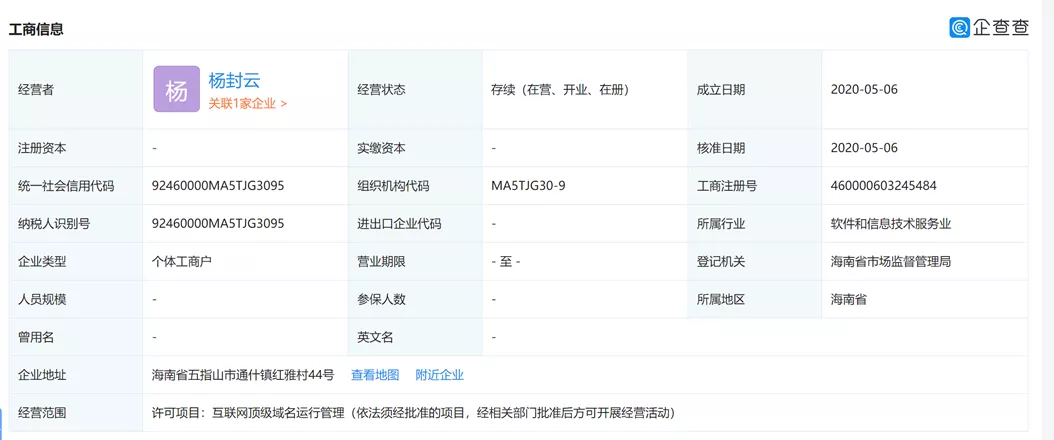This screenshot has height=440, width=1054.
Task: Click the 企查查 logo icon
Action: pos(960,27)
